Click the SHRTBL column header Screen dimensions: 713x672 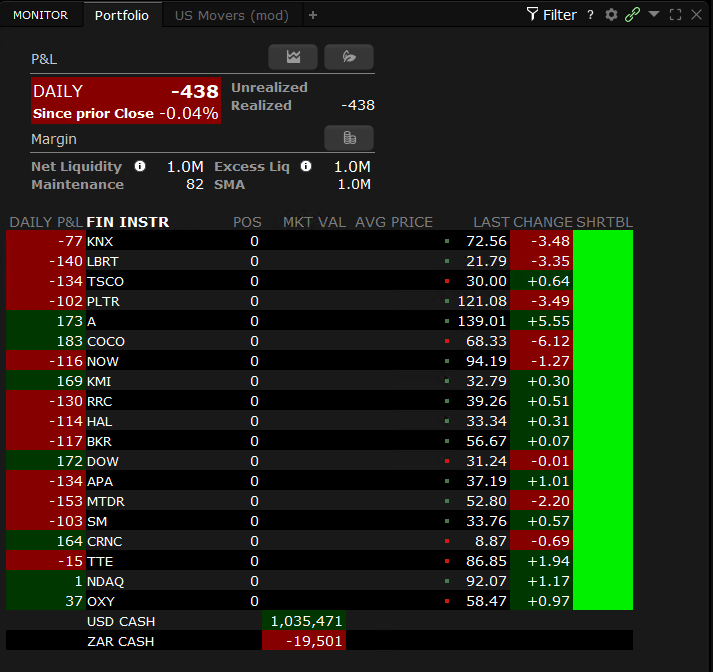click(x=604, y=222)
